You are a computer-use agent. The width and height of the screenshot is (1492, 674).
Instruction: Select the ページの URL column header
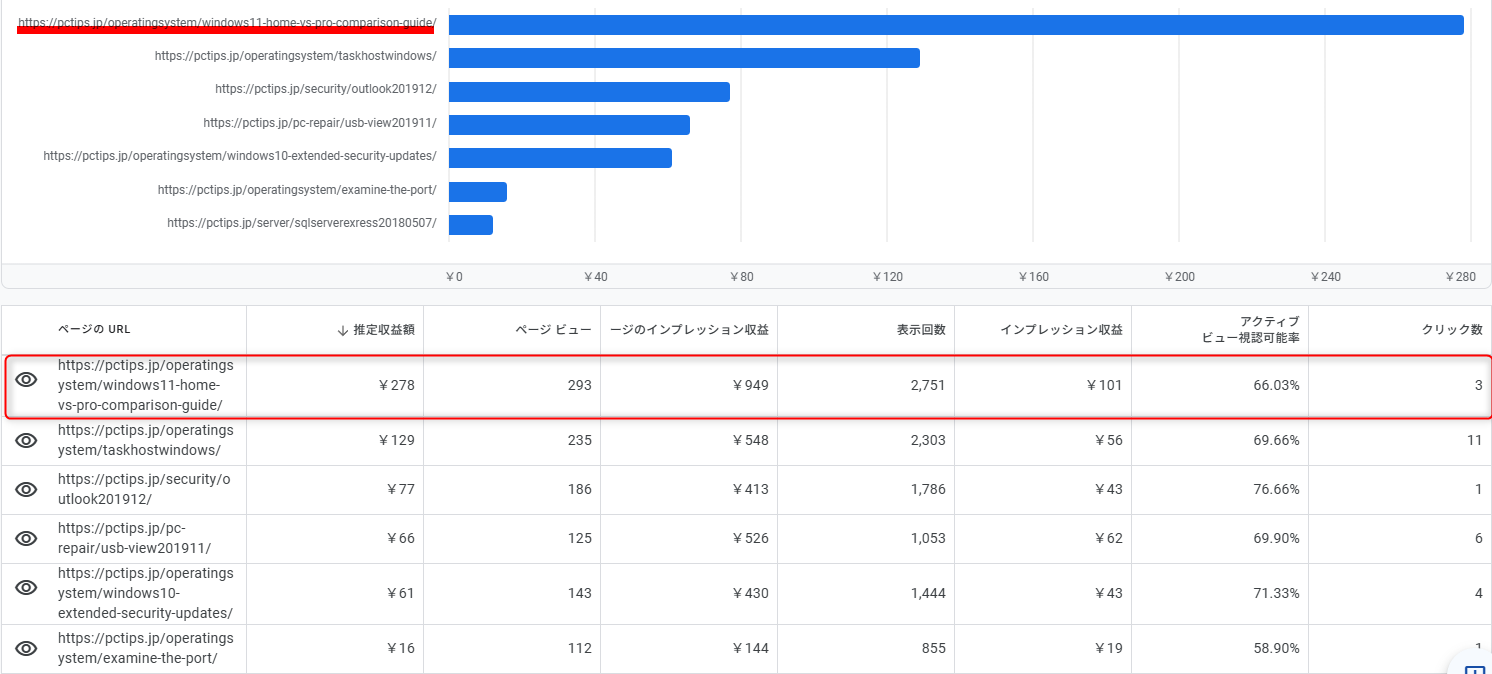pos(94,330)
